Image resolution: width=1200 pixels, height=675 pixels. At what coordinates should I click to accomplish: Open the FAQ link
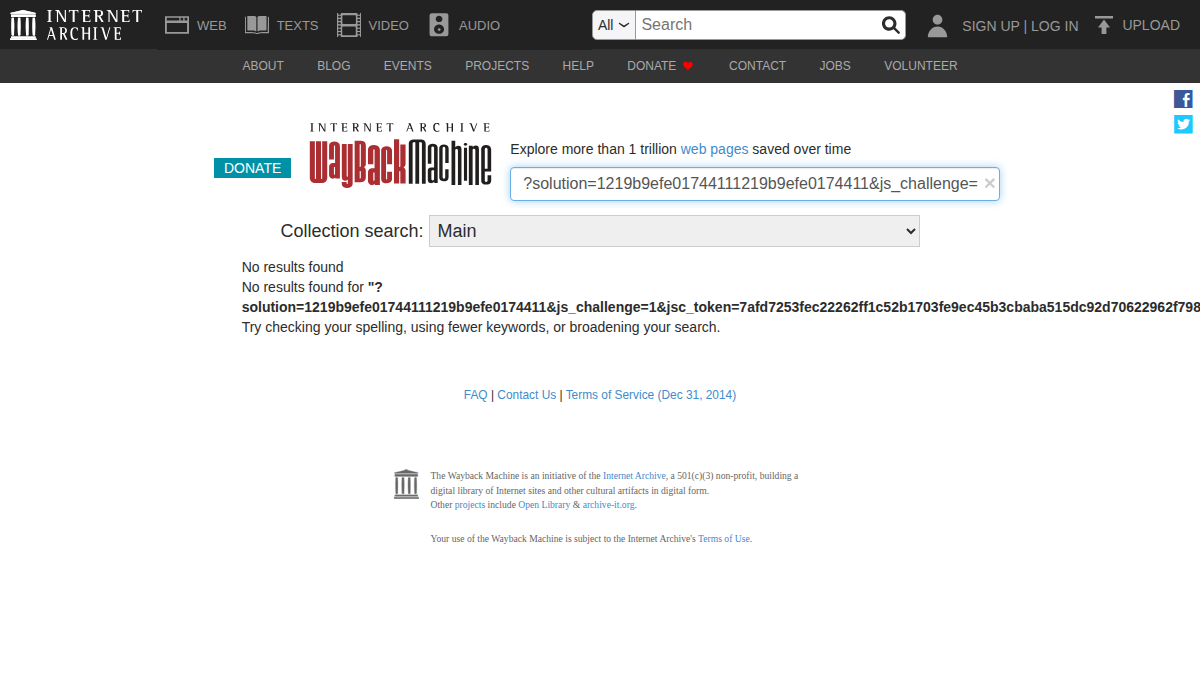(x=476, y=395)
